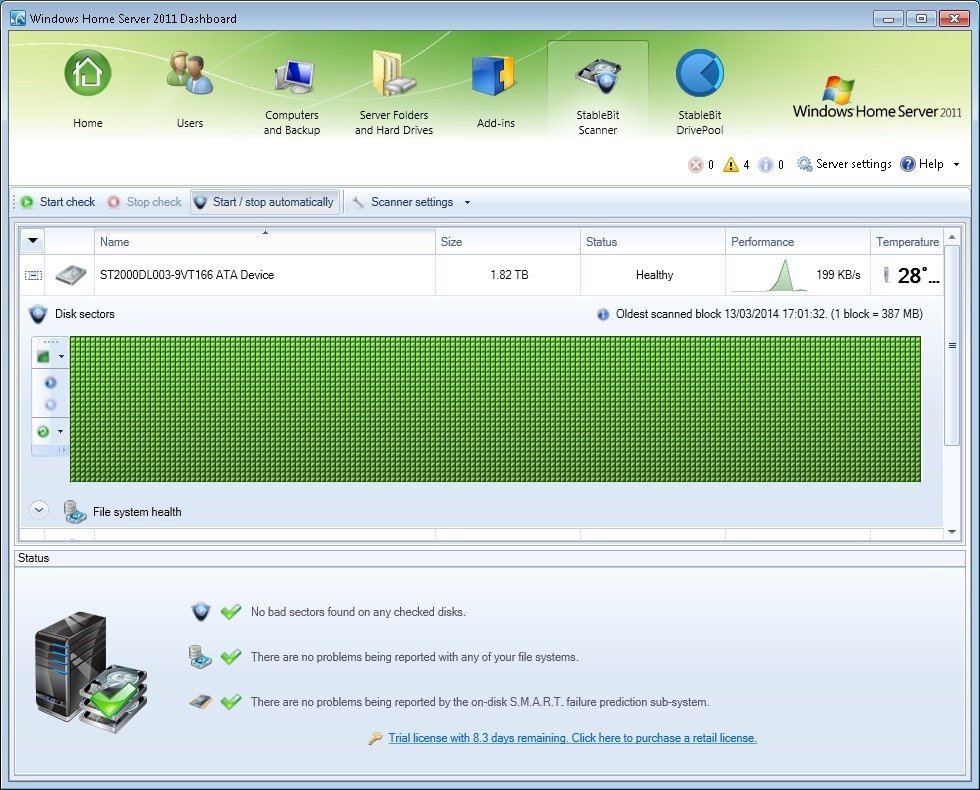Click the trial license purchase link
This screenshot has height=790, width=980.
pos(572,738)
